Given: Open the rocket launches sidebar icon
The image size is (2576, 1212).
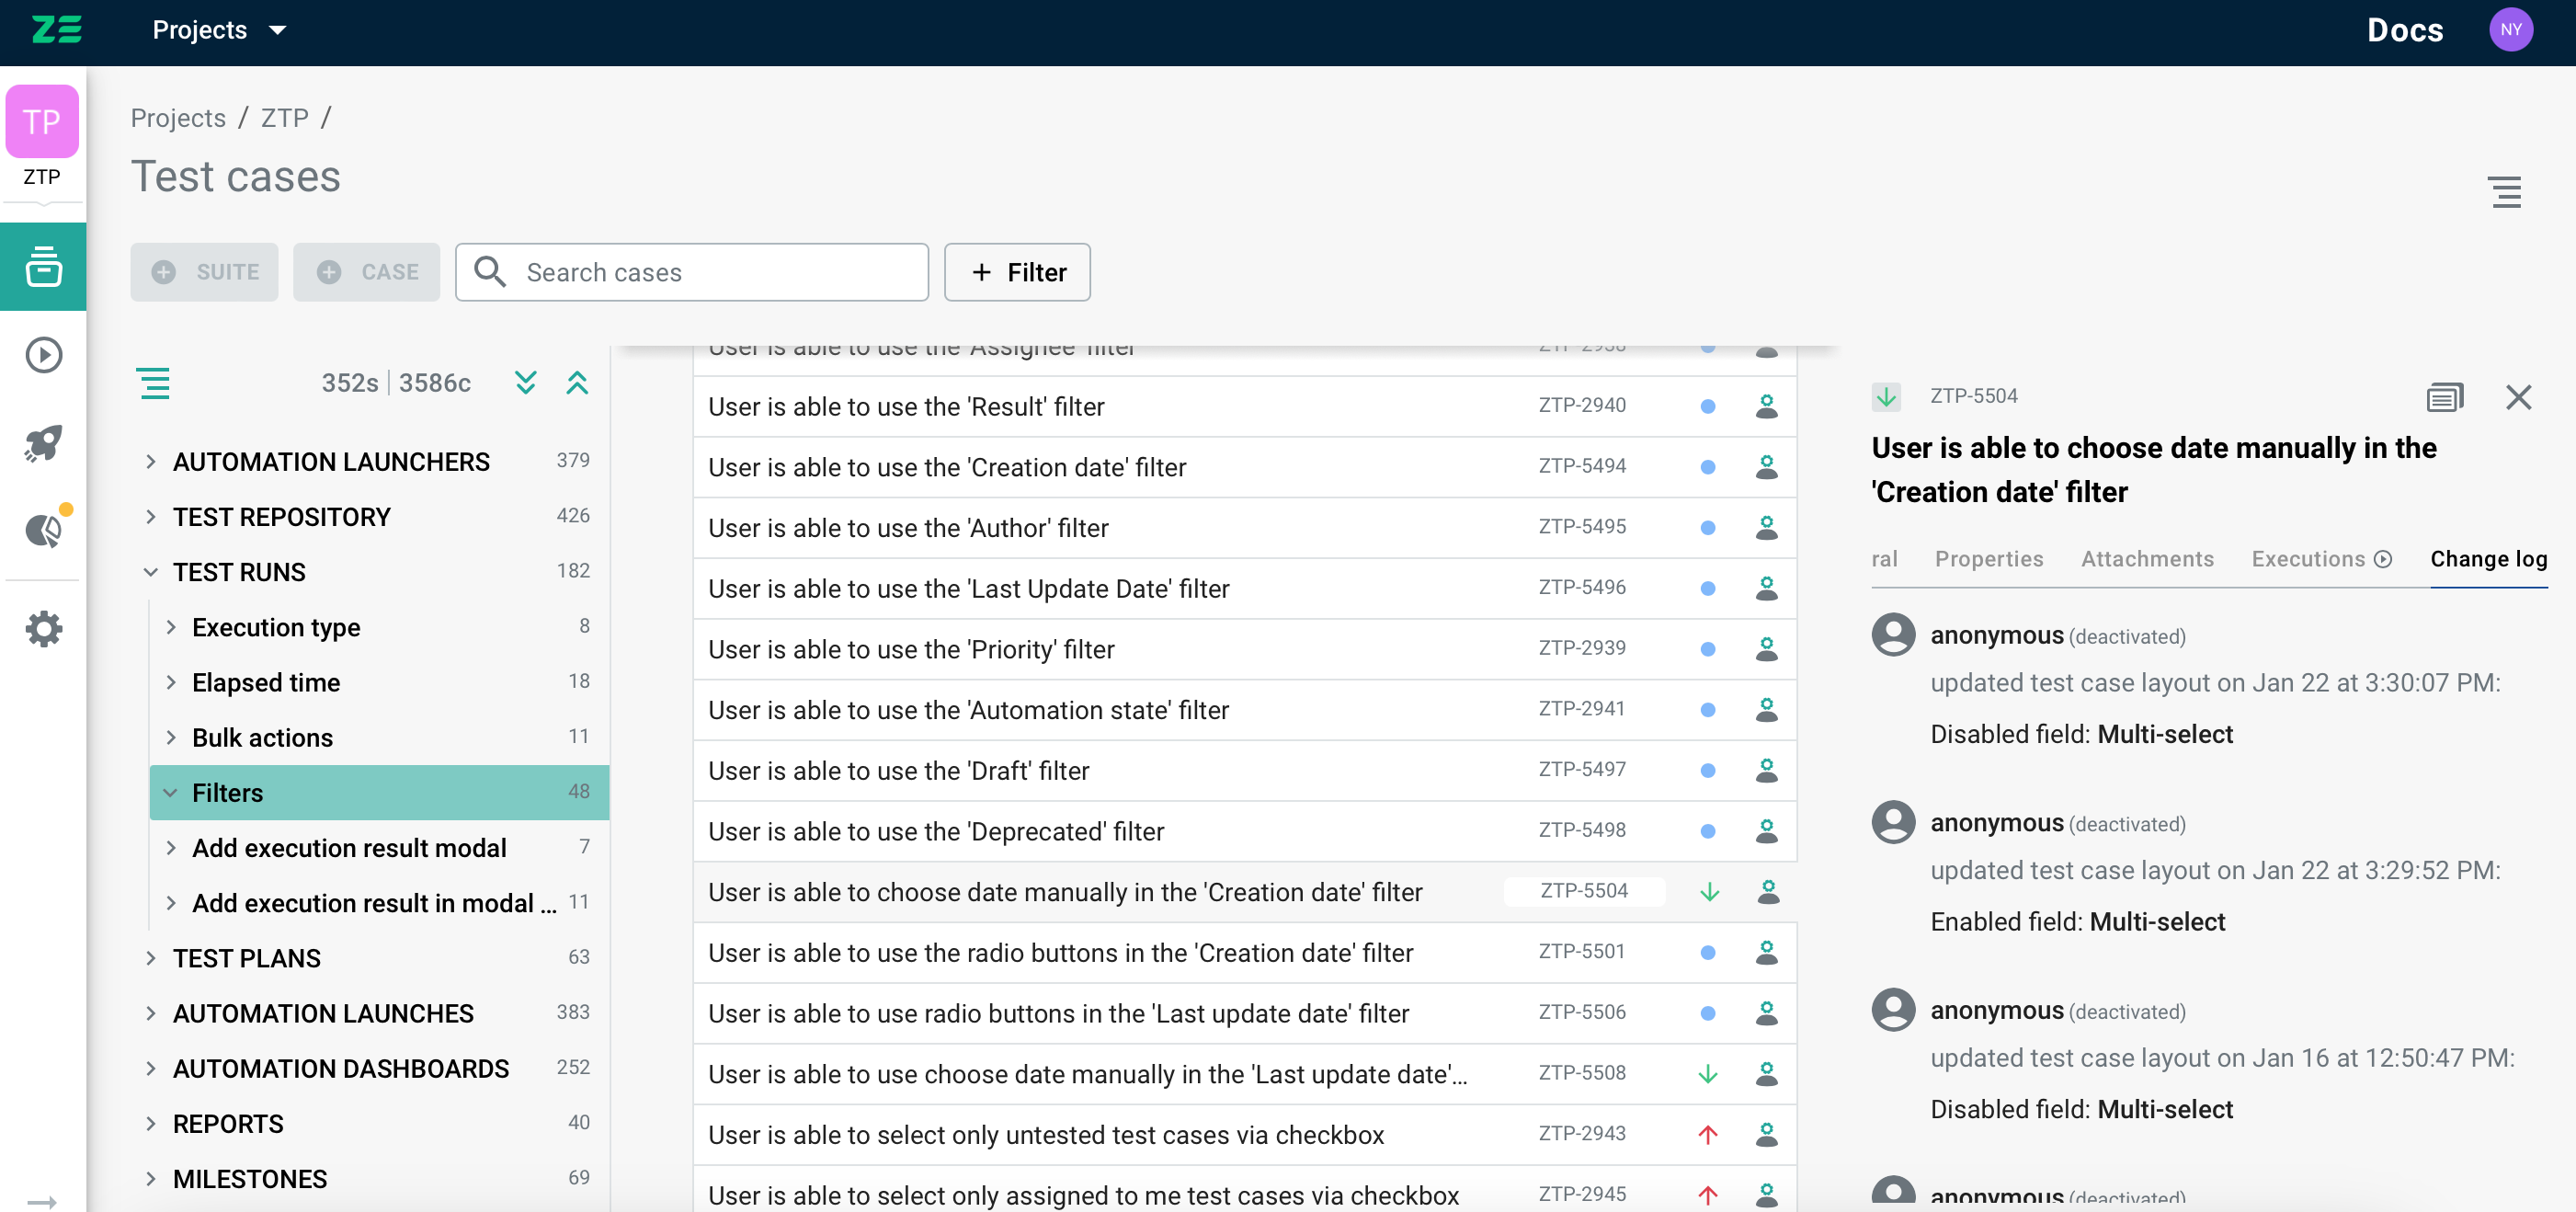Looking at the screenshot, I should (x=43, y=443).
